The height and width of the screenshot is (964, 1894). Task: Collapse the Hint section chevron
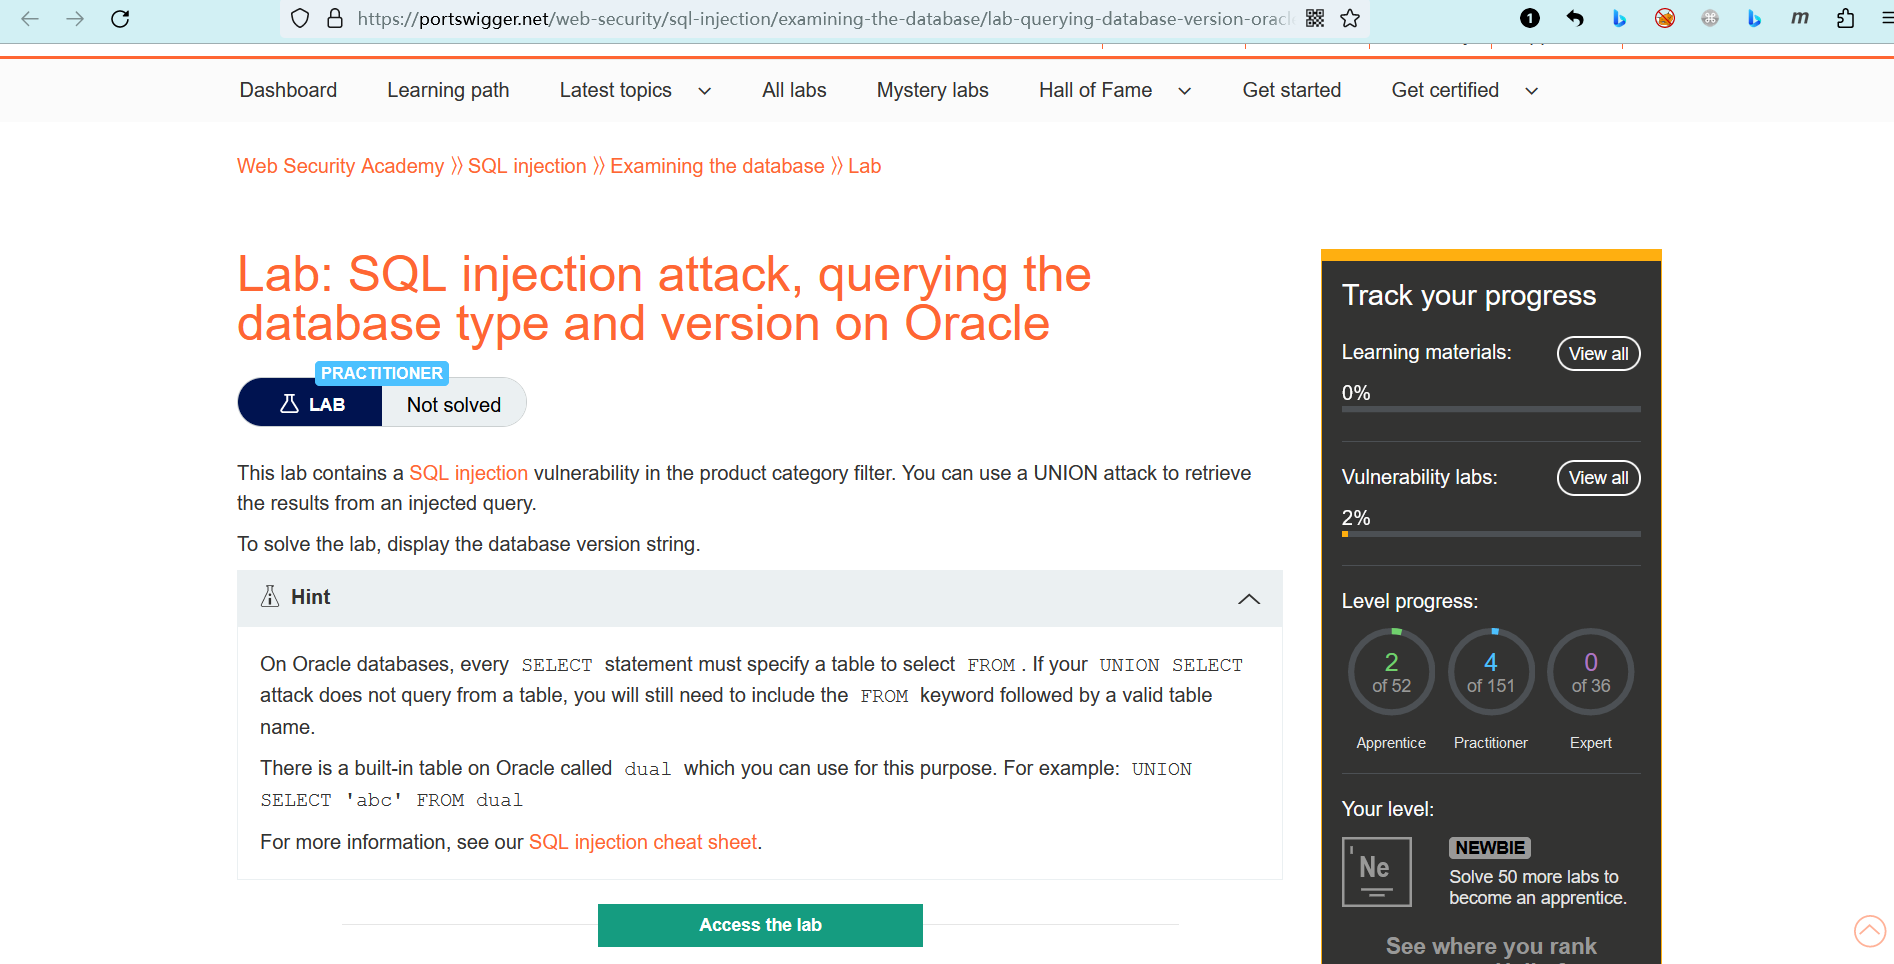(x=1248, y=598)
